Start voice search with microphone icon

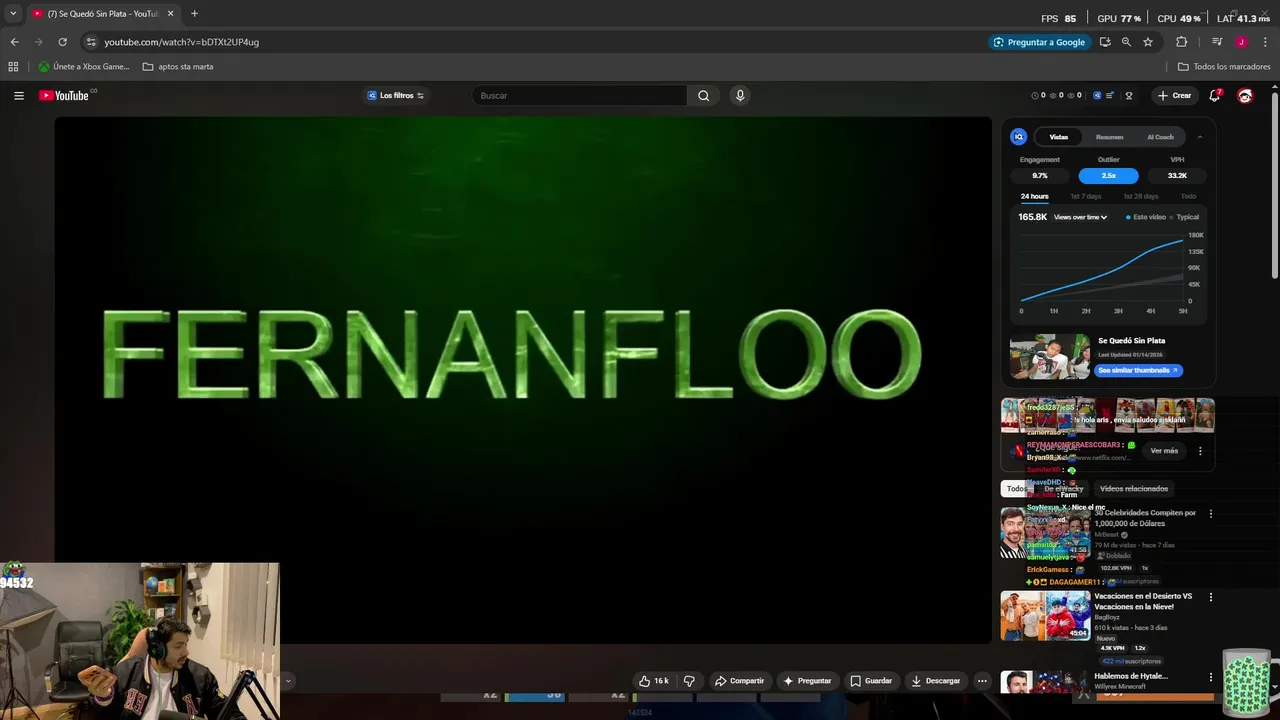[740, 96]
